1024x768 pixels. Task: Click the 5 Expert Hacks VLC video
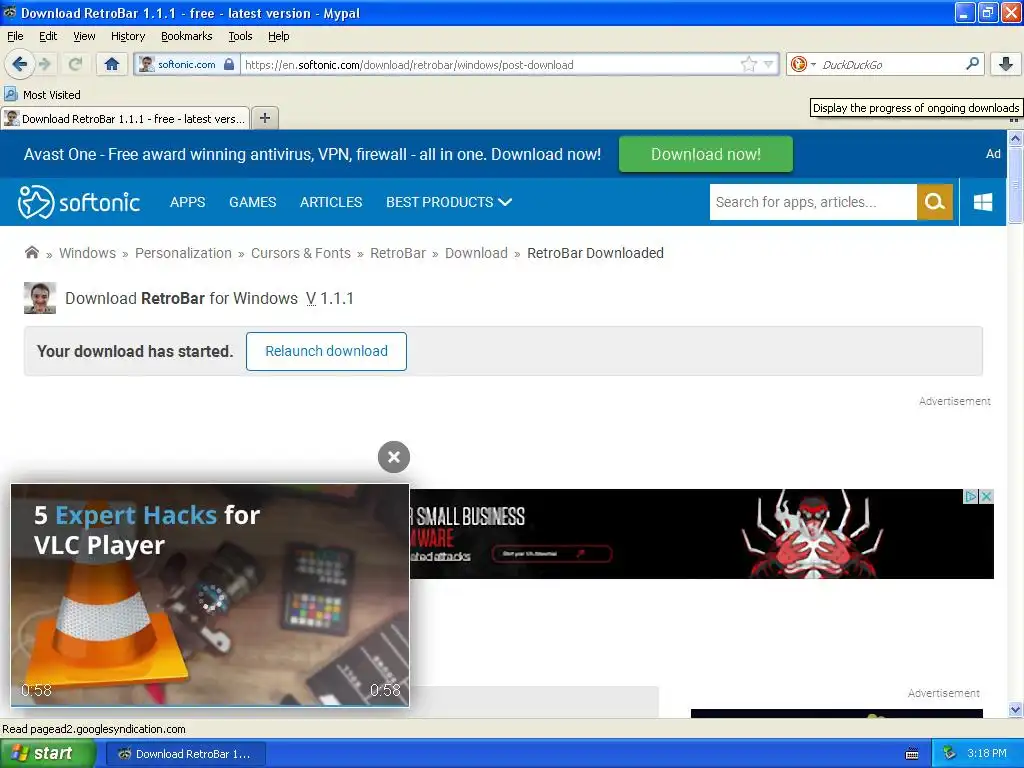click(x=210, y=595)
